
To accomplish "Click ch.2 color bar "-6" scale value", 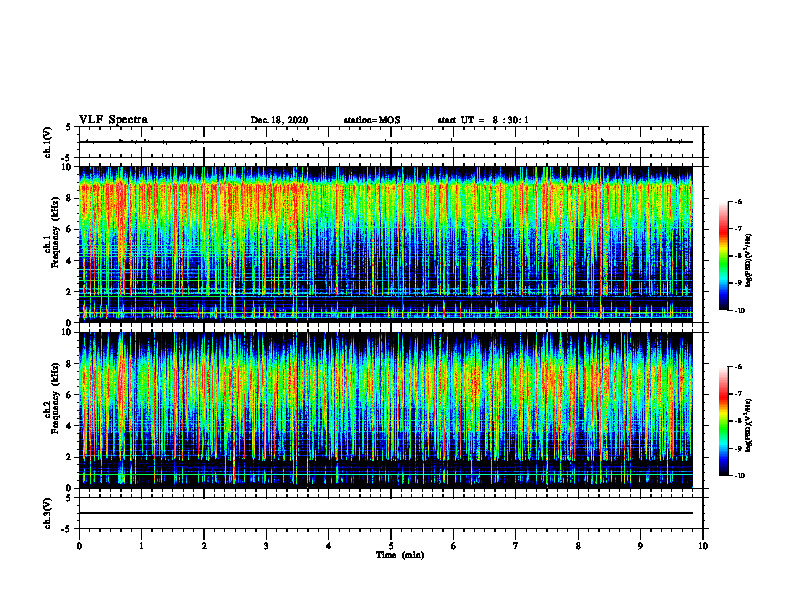I will click(739, 367).
